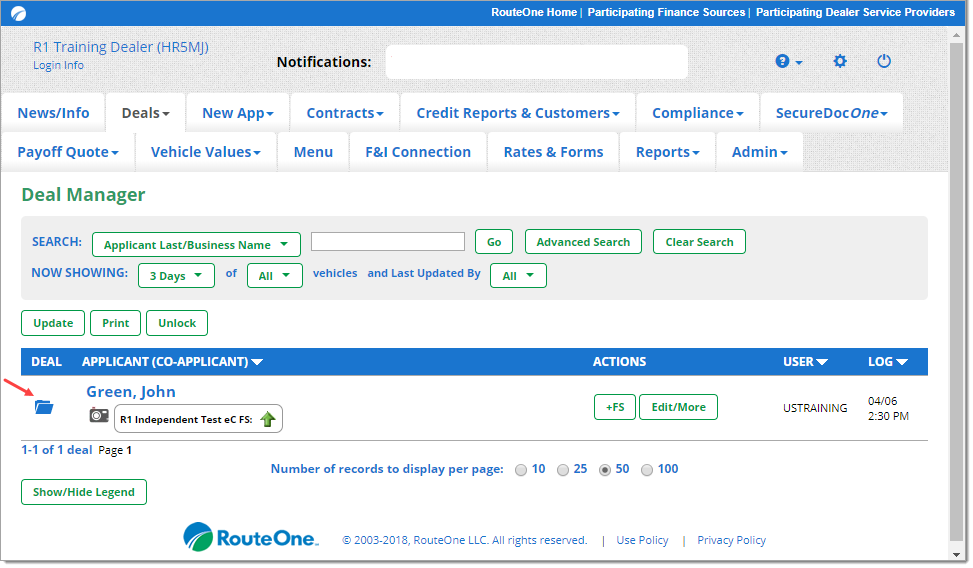Expand the Compliance menu

point(697,113)
